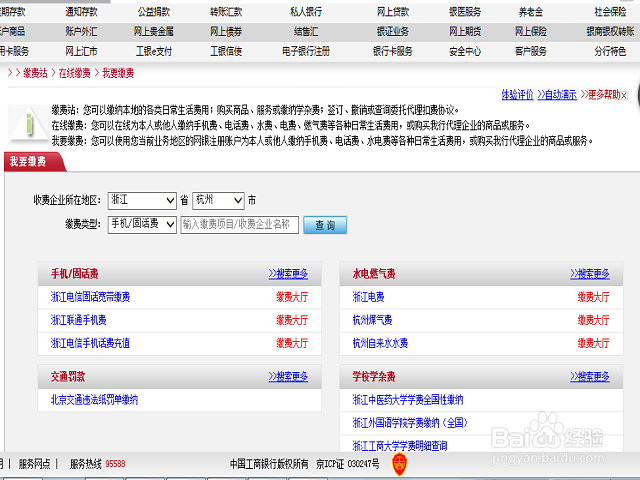
Task: Click the 查询 button
Action: coord(325,225)
